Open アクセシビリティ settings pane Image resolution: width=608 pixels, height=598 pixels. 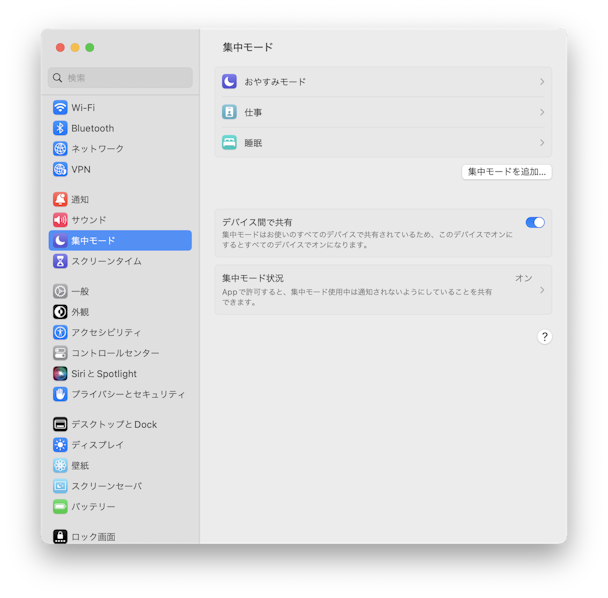point(120,332)
